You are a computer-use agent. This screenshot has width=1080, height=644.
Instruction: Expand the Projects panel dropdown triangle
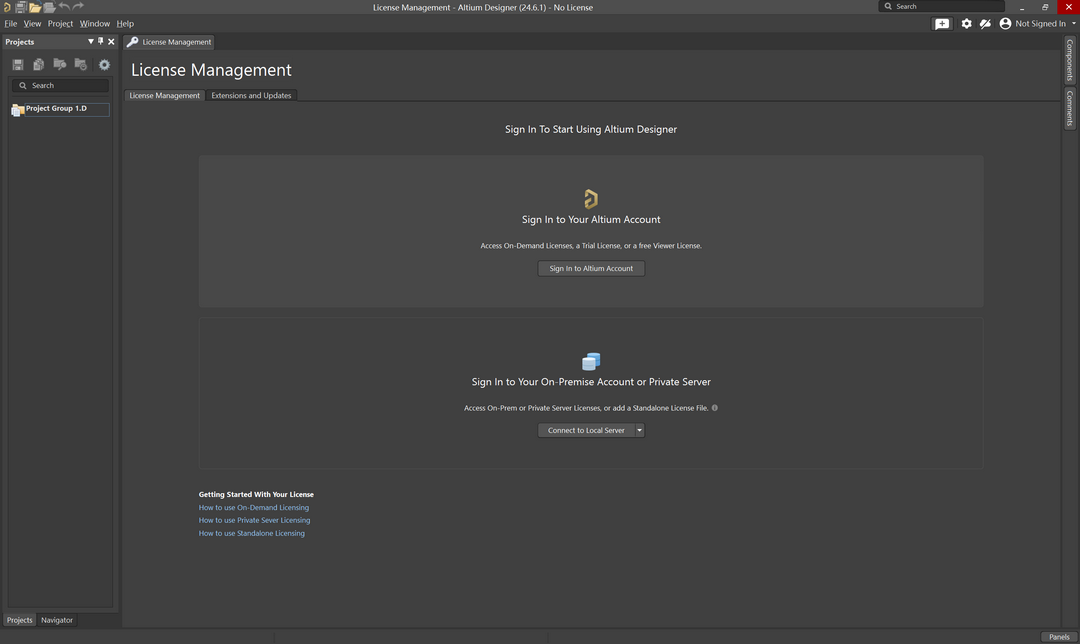90,42
